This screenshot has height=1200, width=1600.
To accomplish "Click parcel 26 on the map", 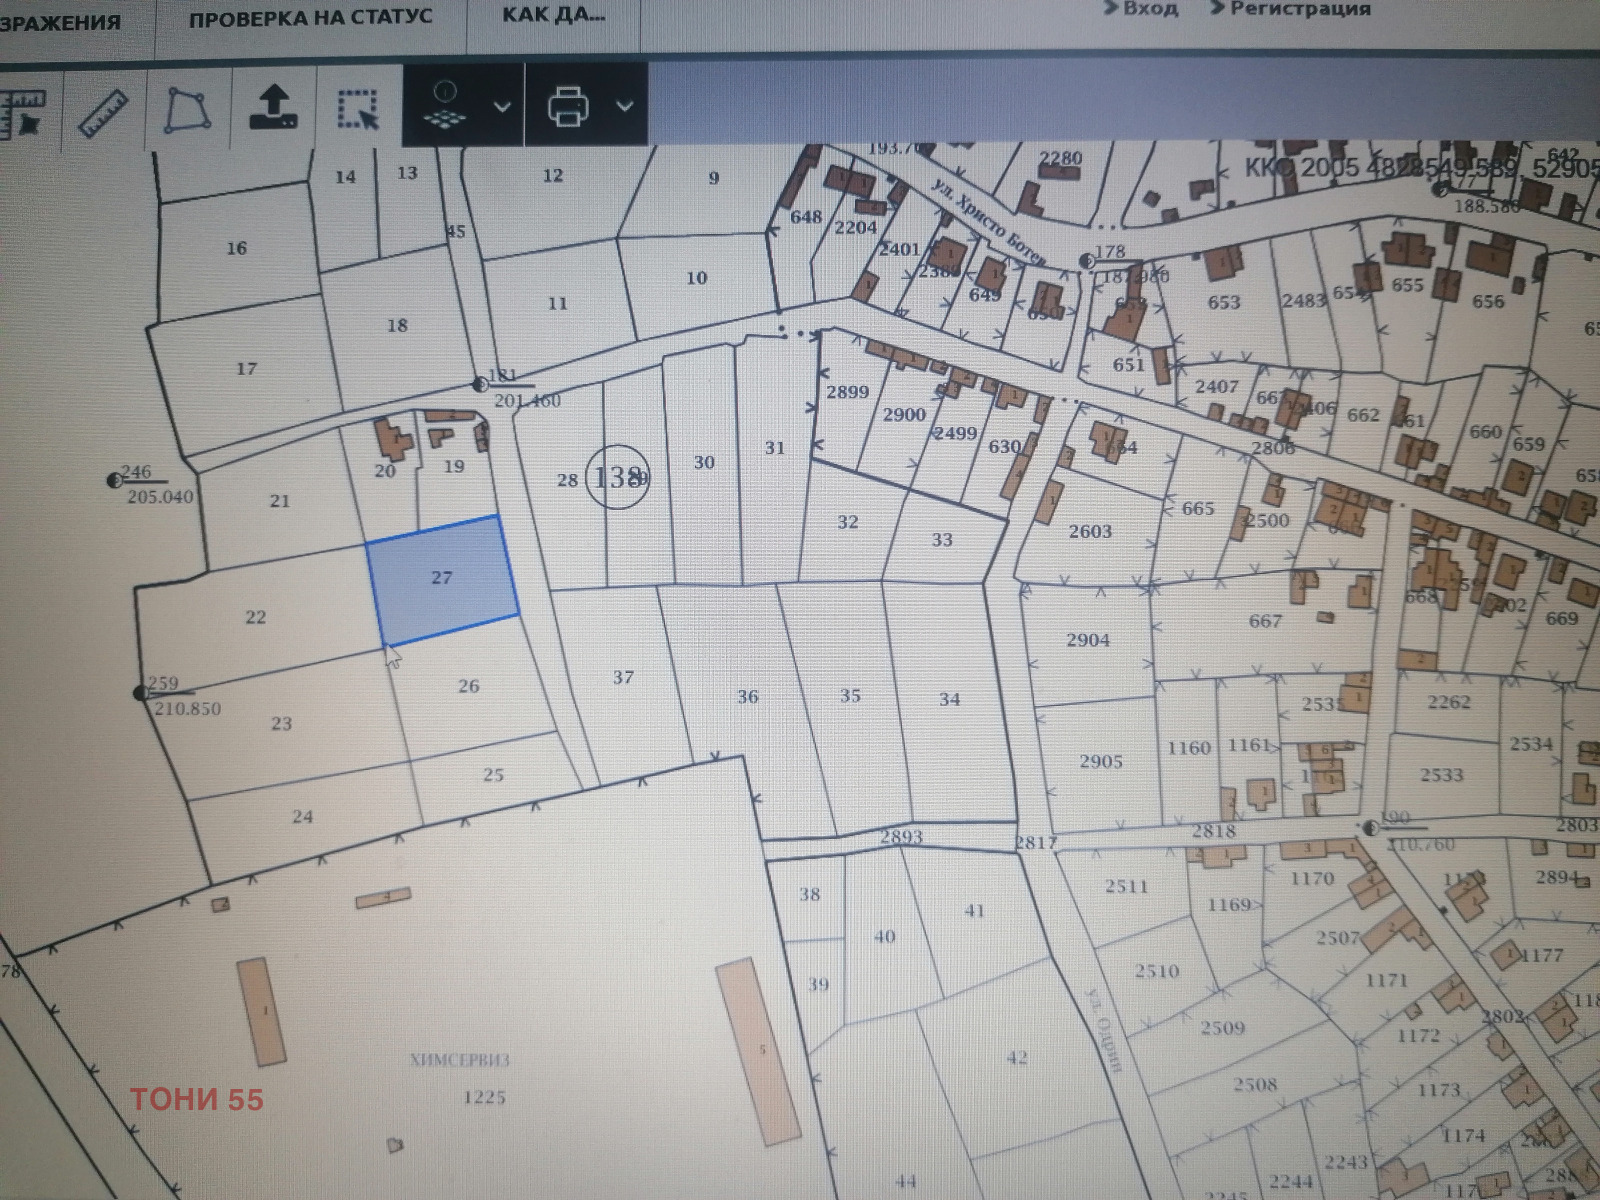I will pyautogui.click(x=468, y=687).
